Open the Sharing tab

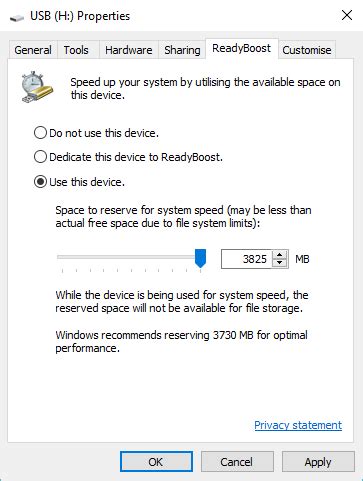click(x=182, y=50)
